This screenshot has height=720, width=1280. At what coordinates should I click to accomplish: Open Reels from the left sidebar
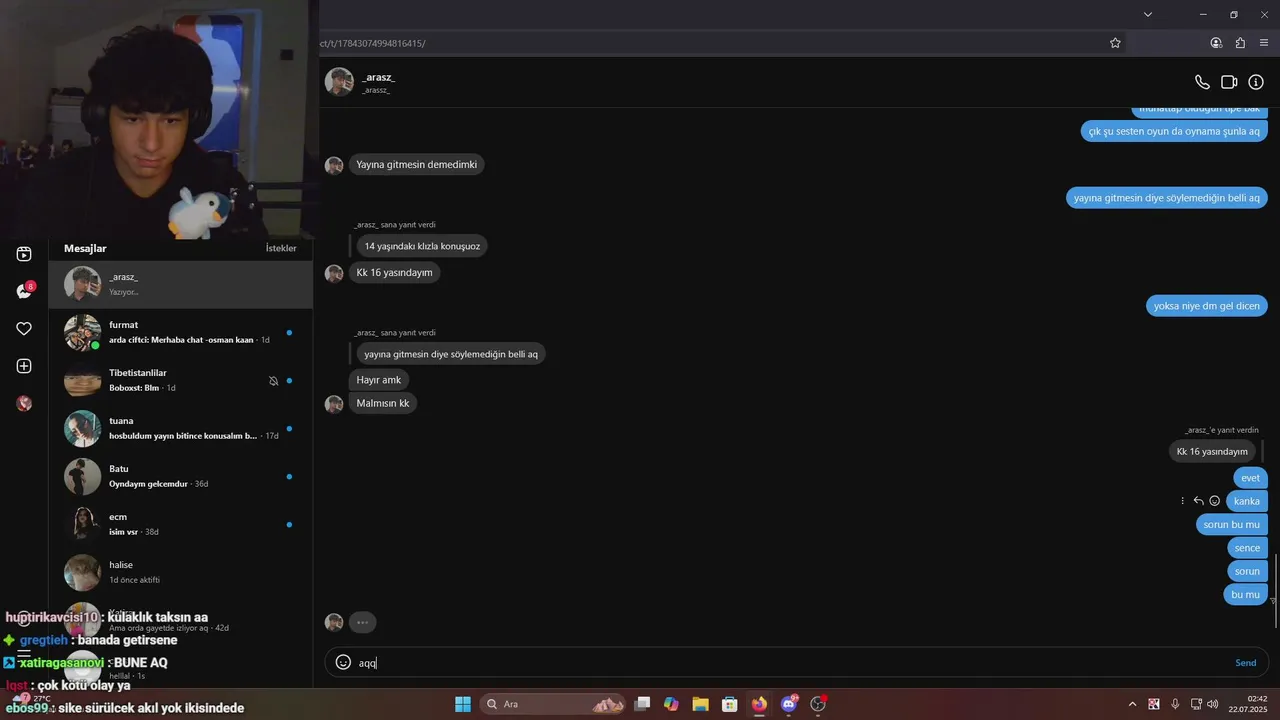[24, 254]
